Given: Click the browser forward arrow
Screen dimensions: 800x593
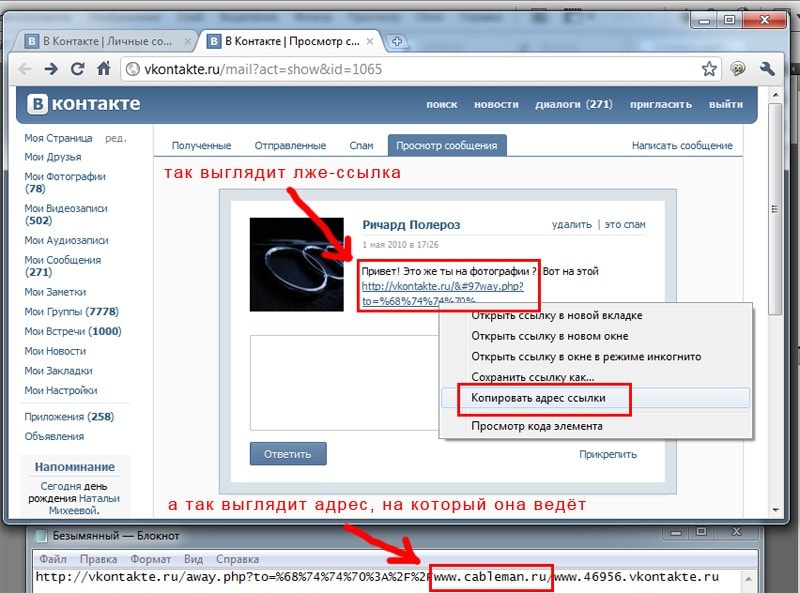Looking at the screenshot, I should tap(51, 69).
